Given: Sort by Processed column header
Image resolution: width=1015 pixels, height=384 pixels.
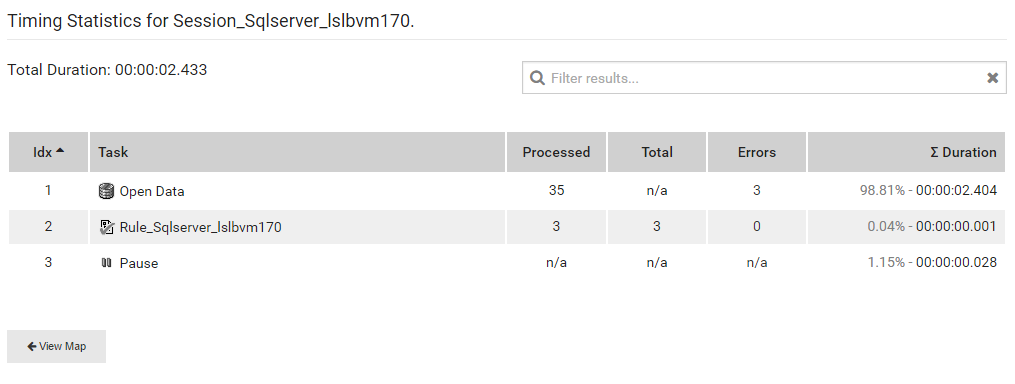Looking at the screenshot, I should pos(556,152).
